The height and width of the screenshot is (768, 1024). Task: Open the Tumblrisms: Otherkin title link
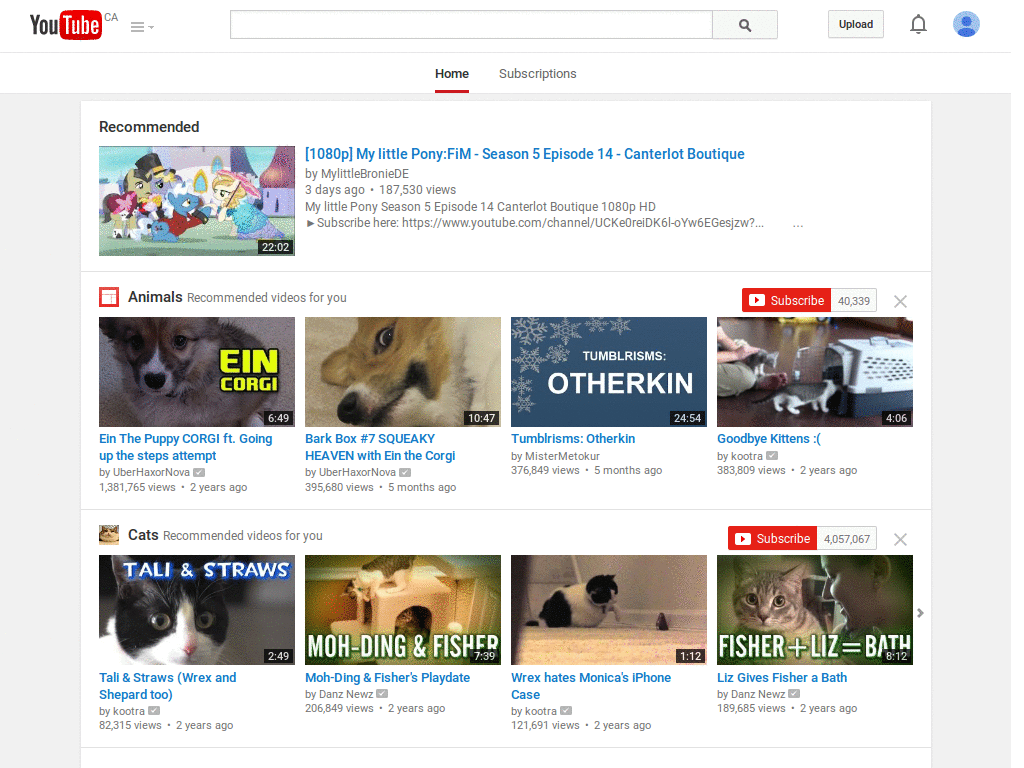[573, 439]
